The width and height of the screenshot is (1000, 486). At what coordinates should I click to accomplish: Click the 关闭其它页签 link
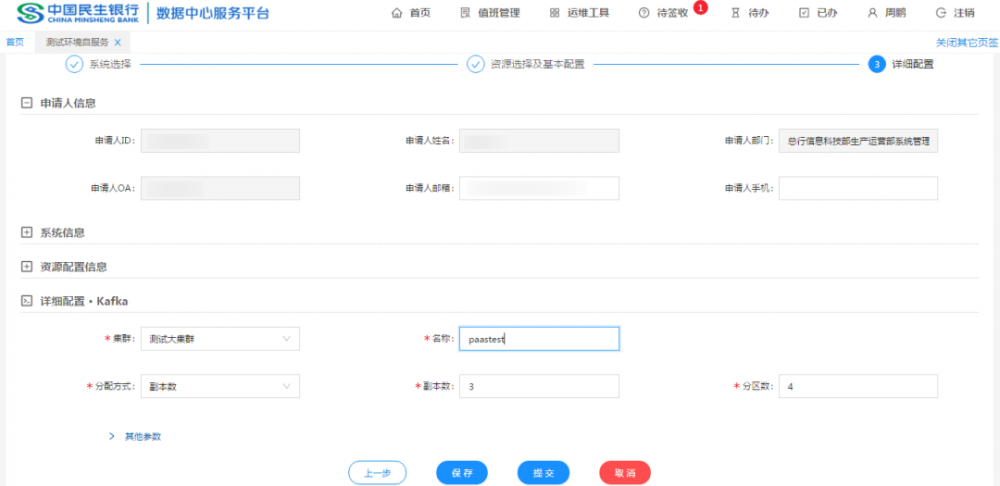point(967,43)
